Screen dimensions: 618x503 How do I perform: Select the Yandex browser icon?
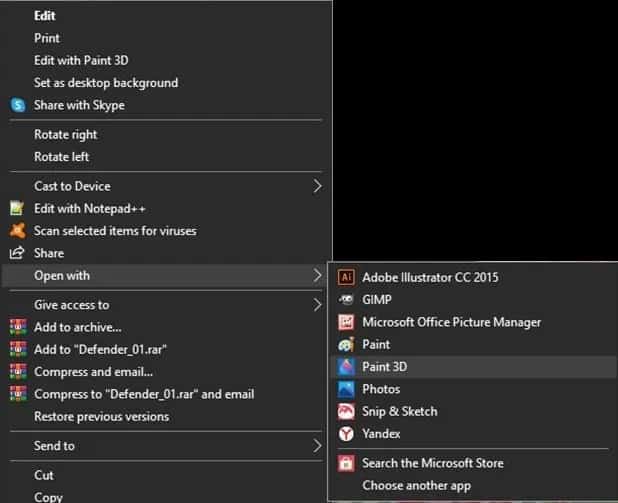point(347,434)
